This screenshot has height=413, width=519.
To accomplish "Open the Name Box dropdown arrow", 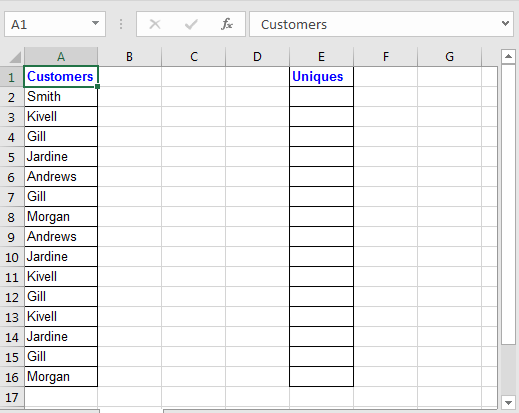I will click(x=95, y=23).
